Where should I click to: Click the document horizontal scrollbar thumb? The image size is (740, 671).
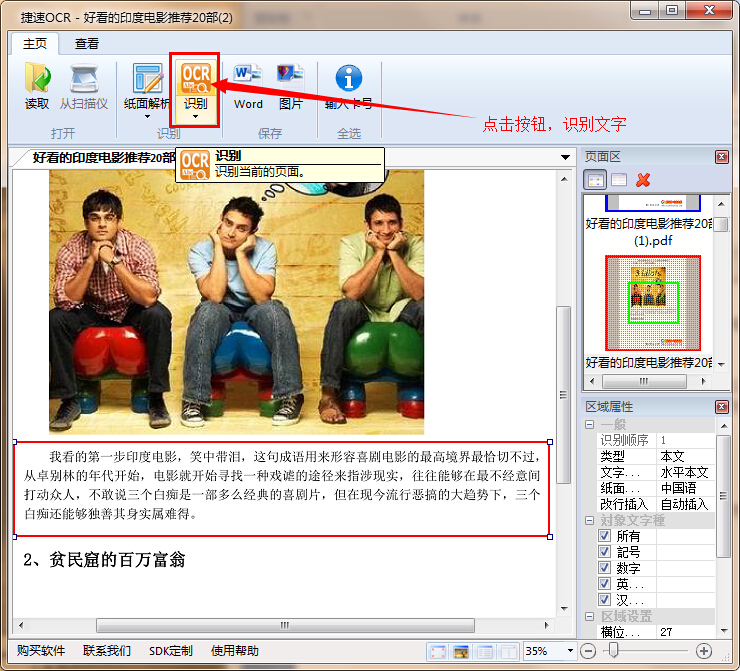coord(285,625)
